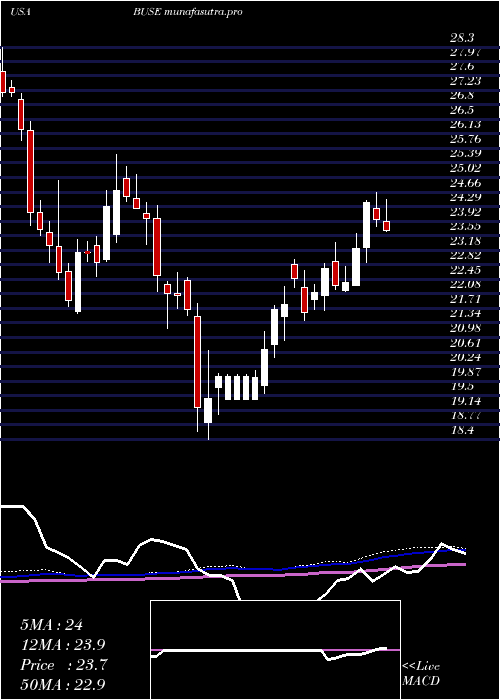Viewport: 500px width, 700px height.
Task: Select the 27.23 price axis label
Action: pos(466,81)
